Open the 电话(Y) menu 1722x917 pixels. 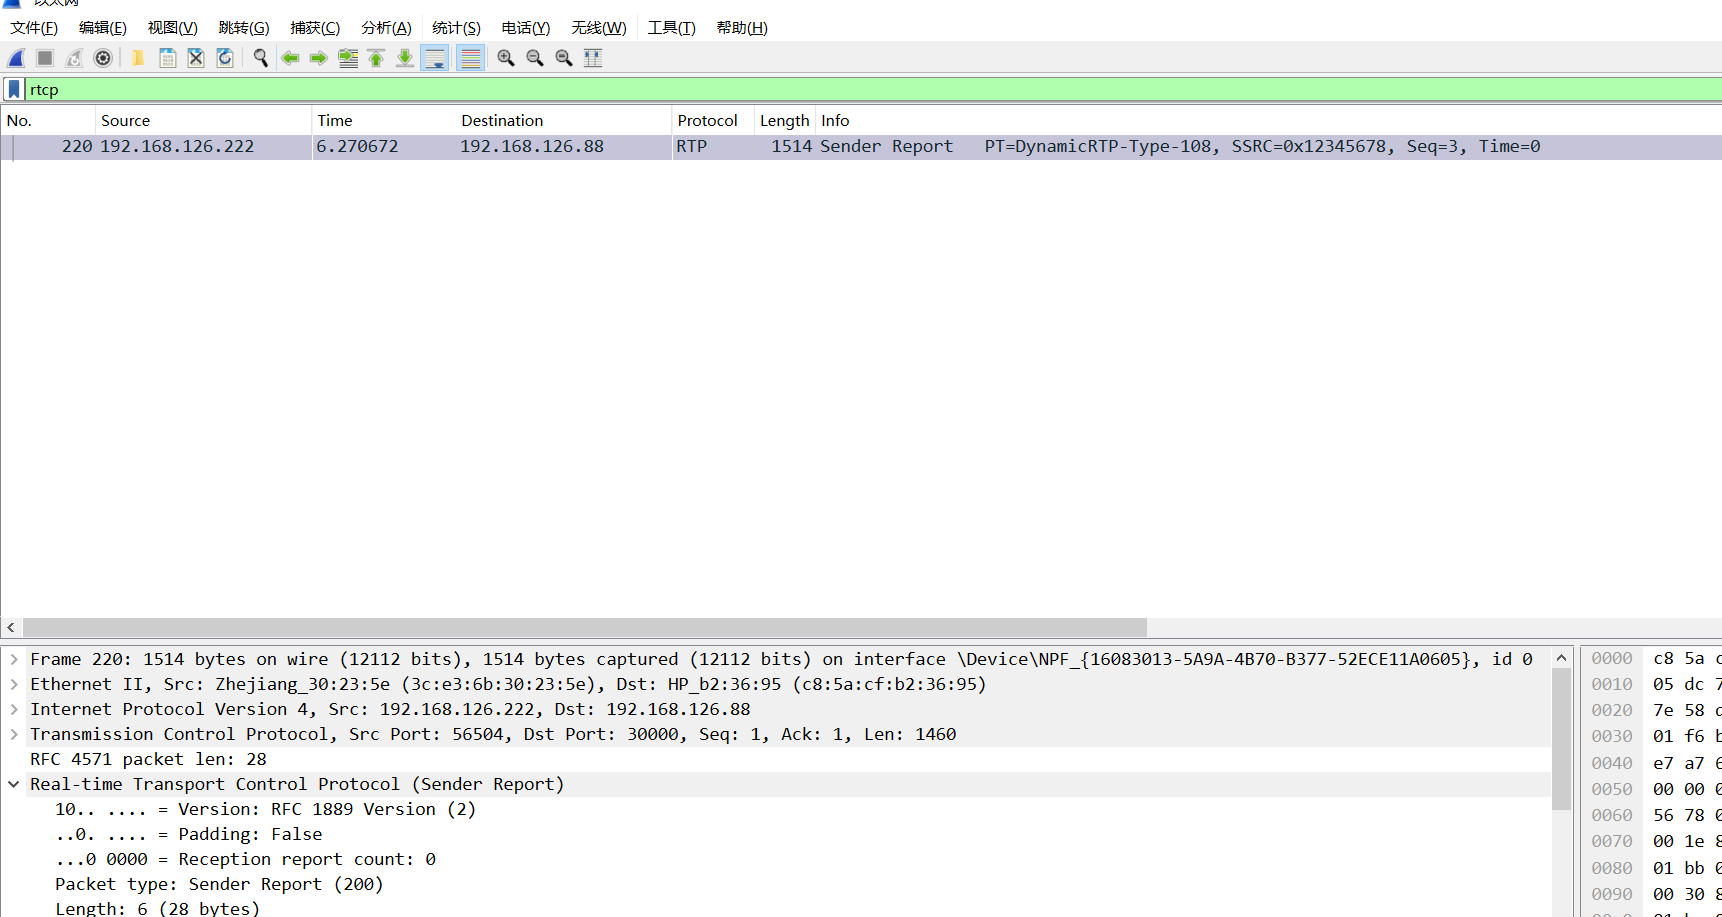[x=525, y=27]
